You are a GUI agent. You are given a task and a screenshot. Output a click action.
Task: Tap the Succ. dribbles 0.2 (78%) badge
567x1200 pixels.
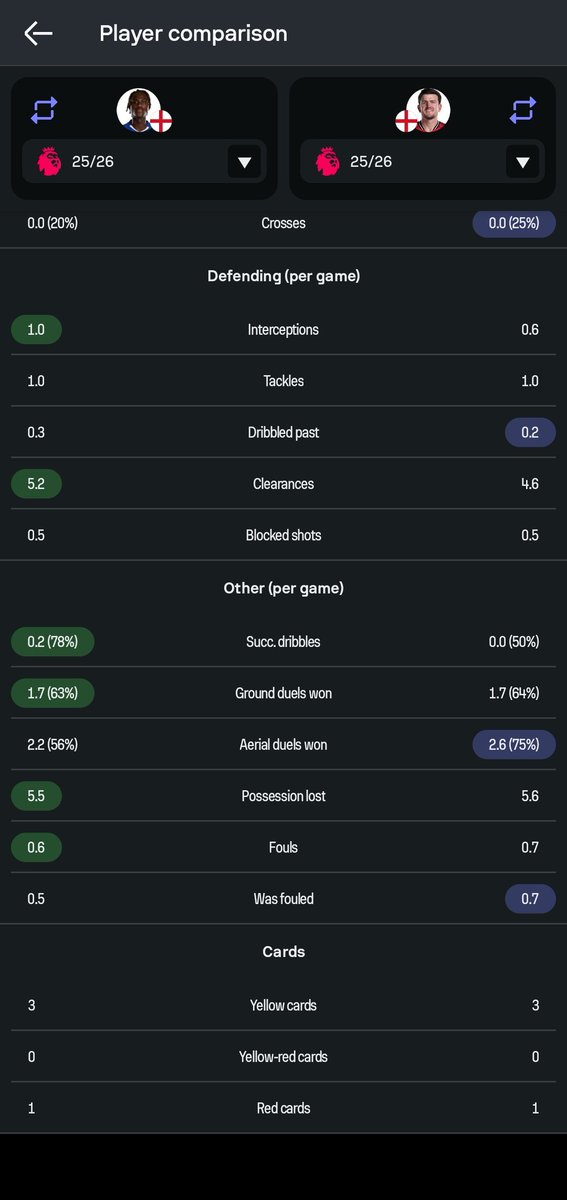(53, 642)
